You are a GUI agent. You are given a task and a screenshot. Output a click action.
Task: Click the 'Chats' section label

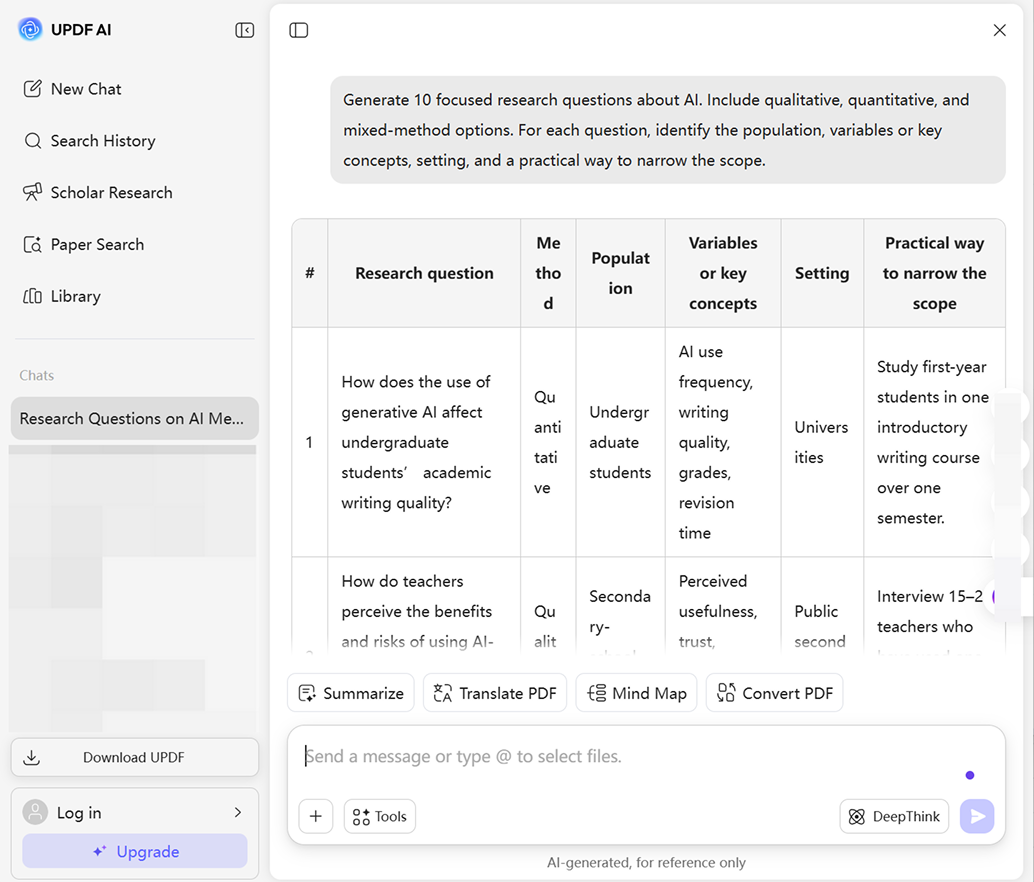(x=36, y=376)
